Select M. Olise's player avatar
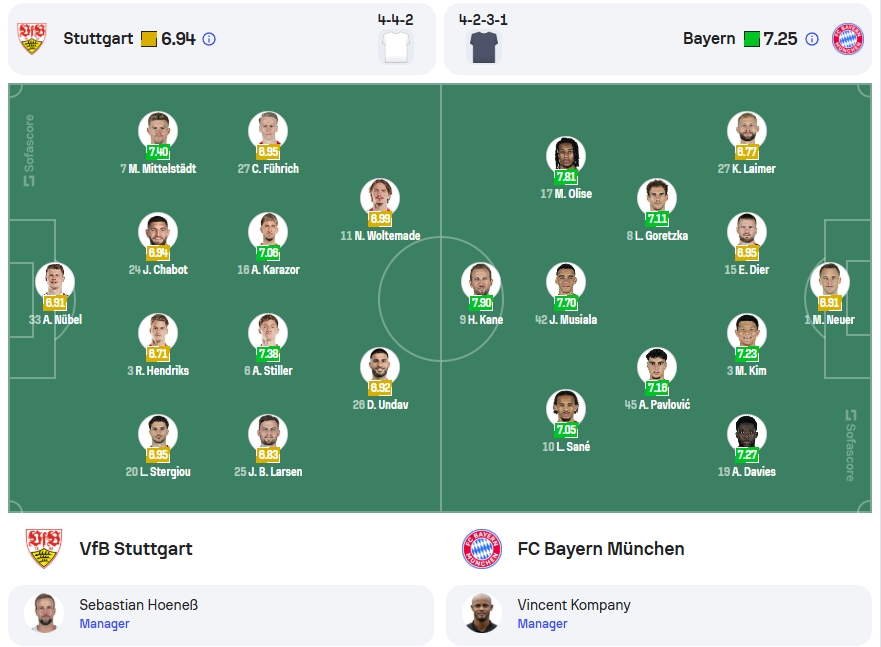This screenshot has height=647, width=881. [566, 154]
